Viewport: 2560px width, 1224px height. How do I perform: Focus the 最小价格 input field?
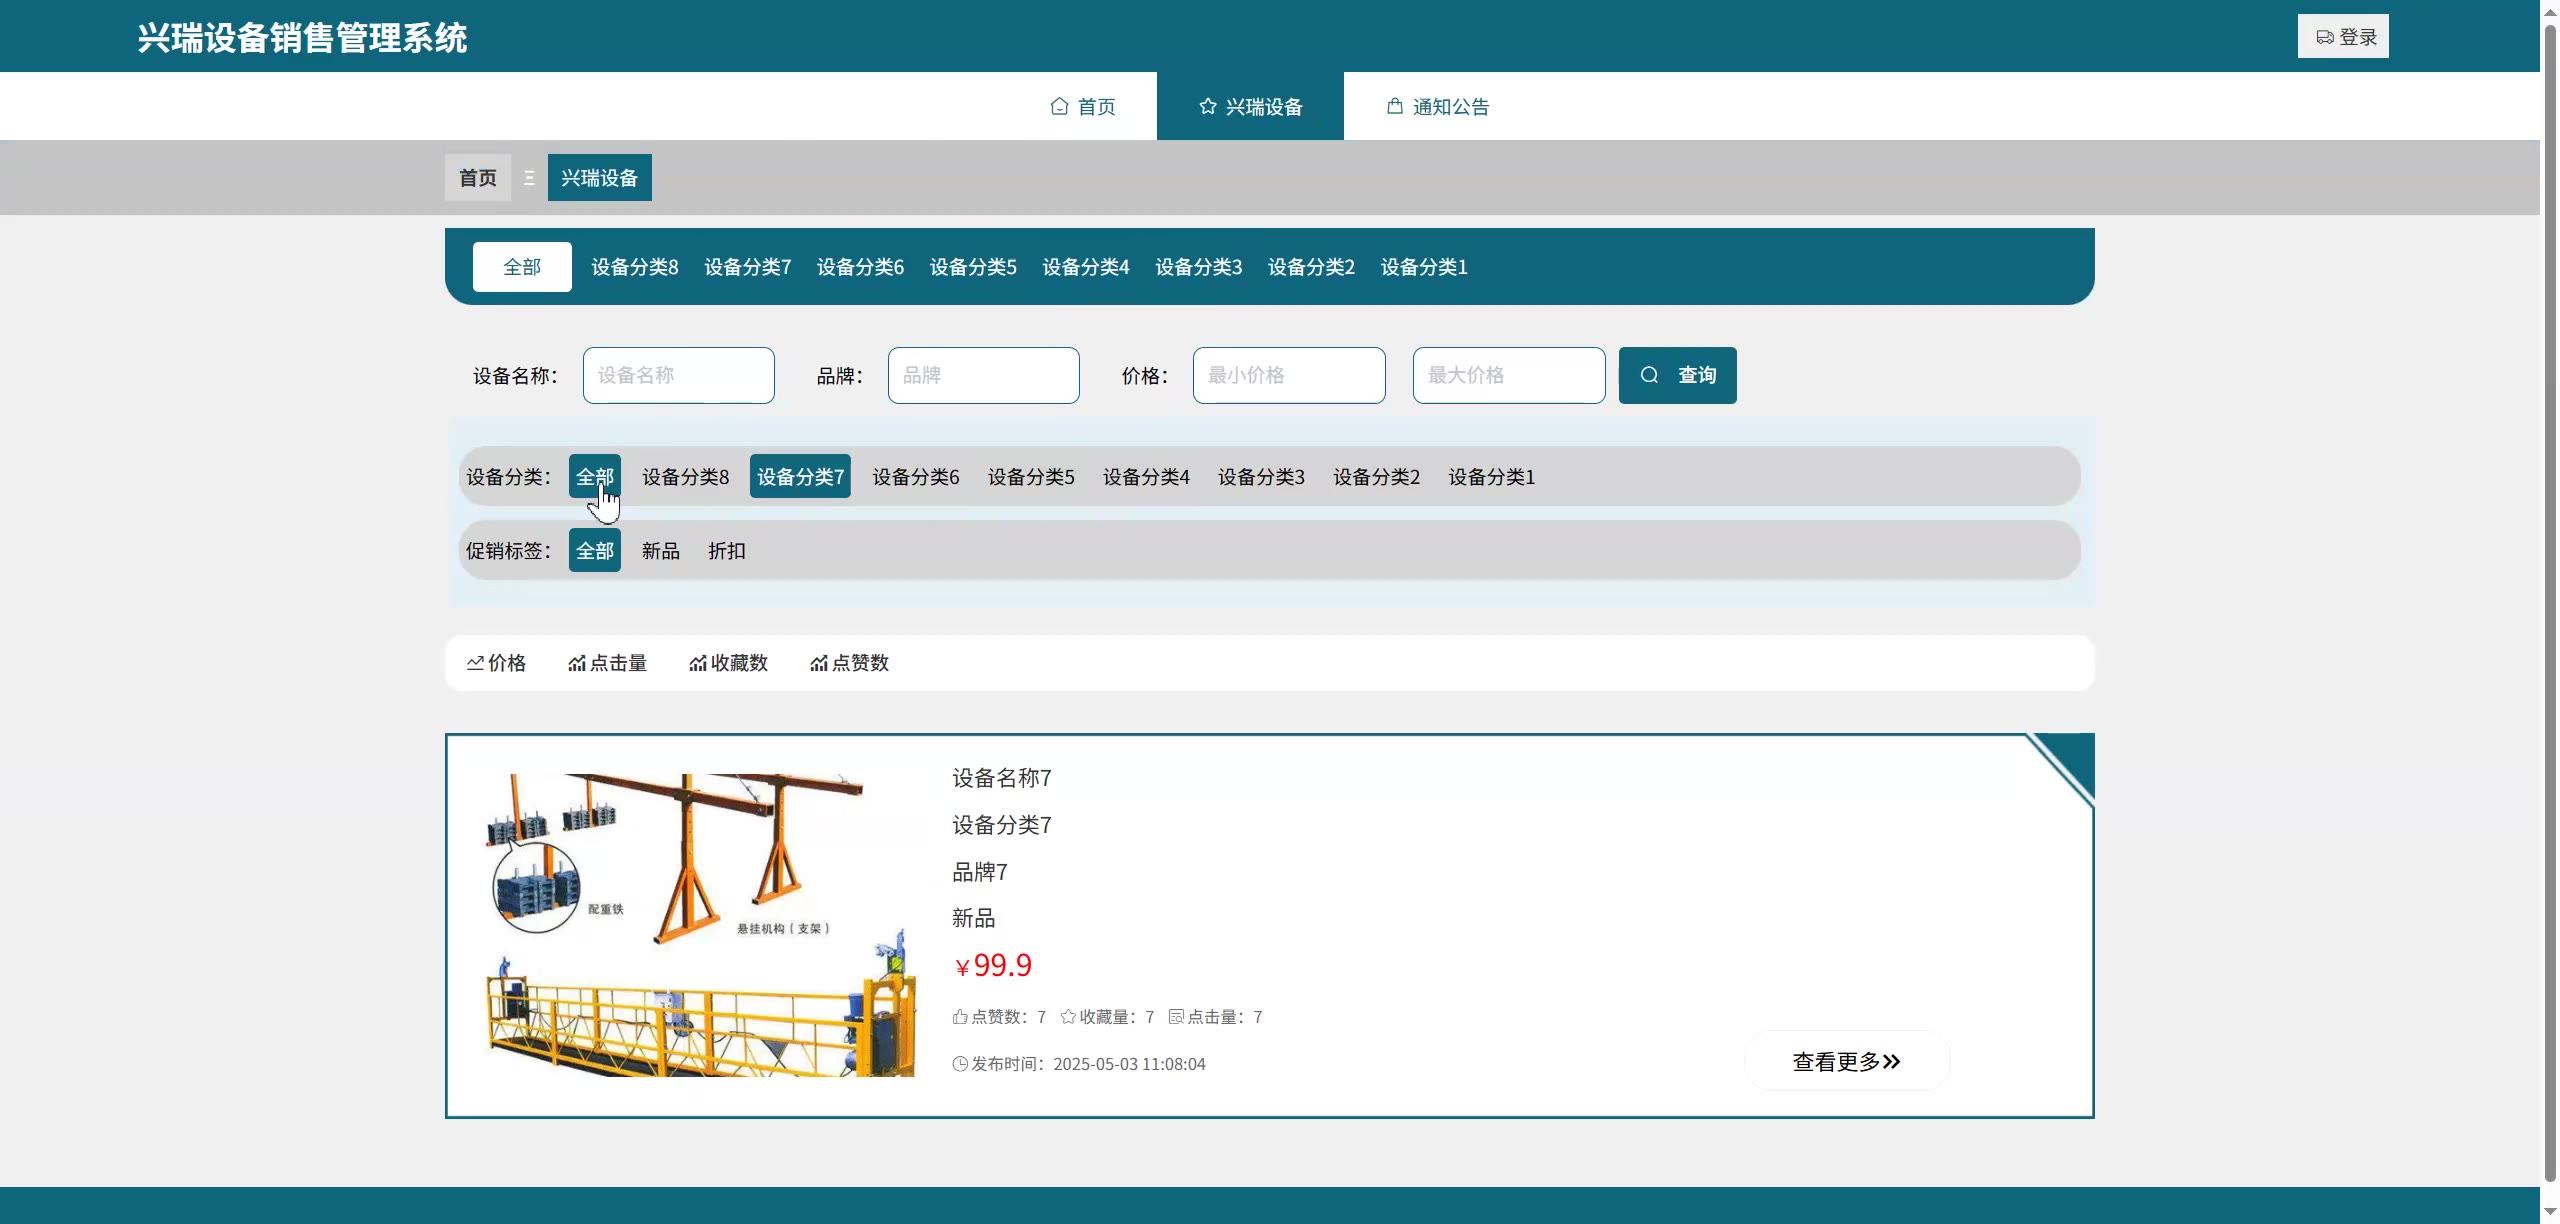point(1288,376)
